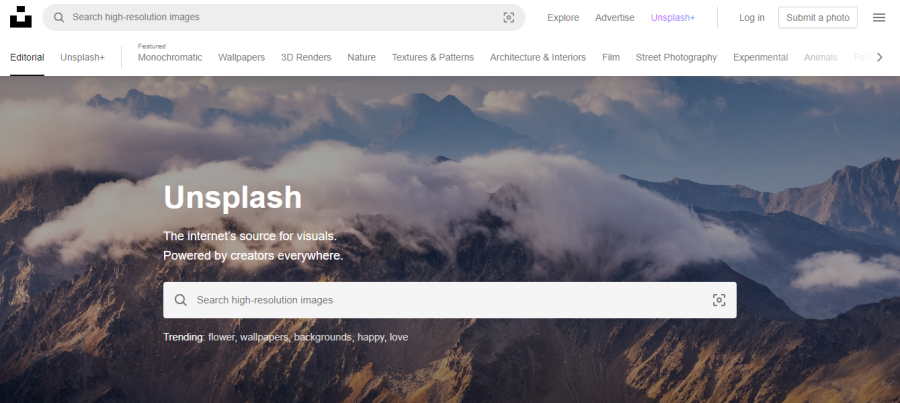This screenshot has height=403, width=900.
Task: Open the Film category
Action: [611, 57]
